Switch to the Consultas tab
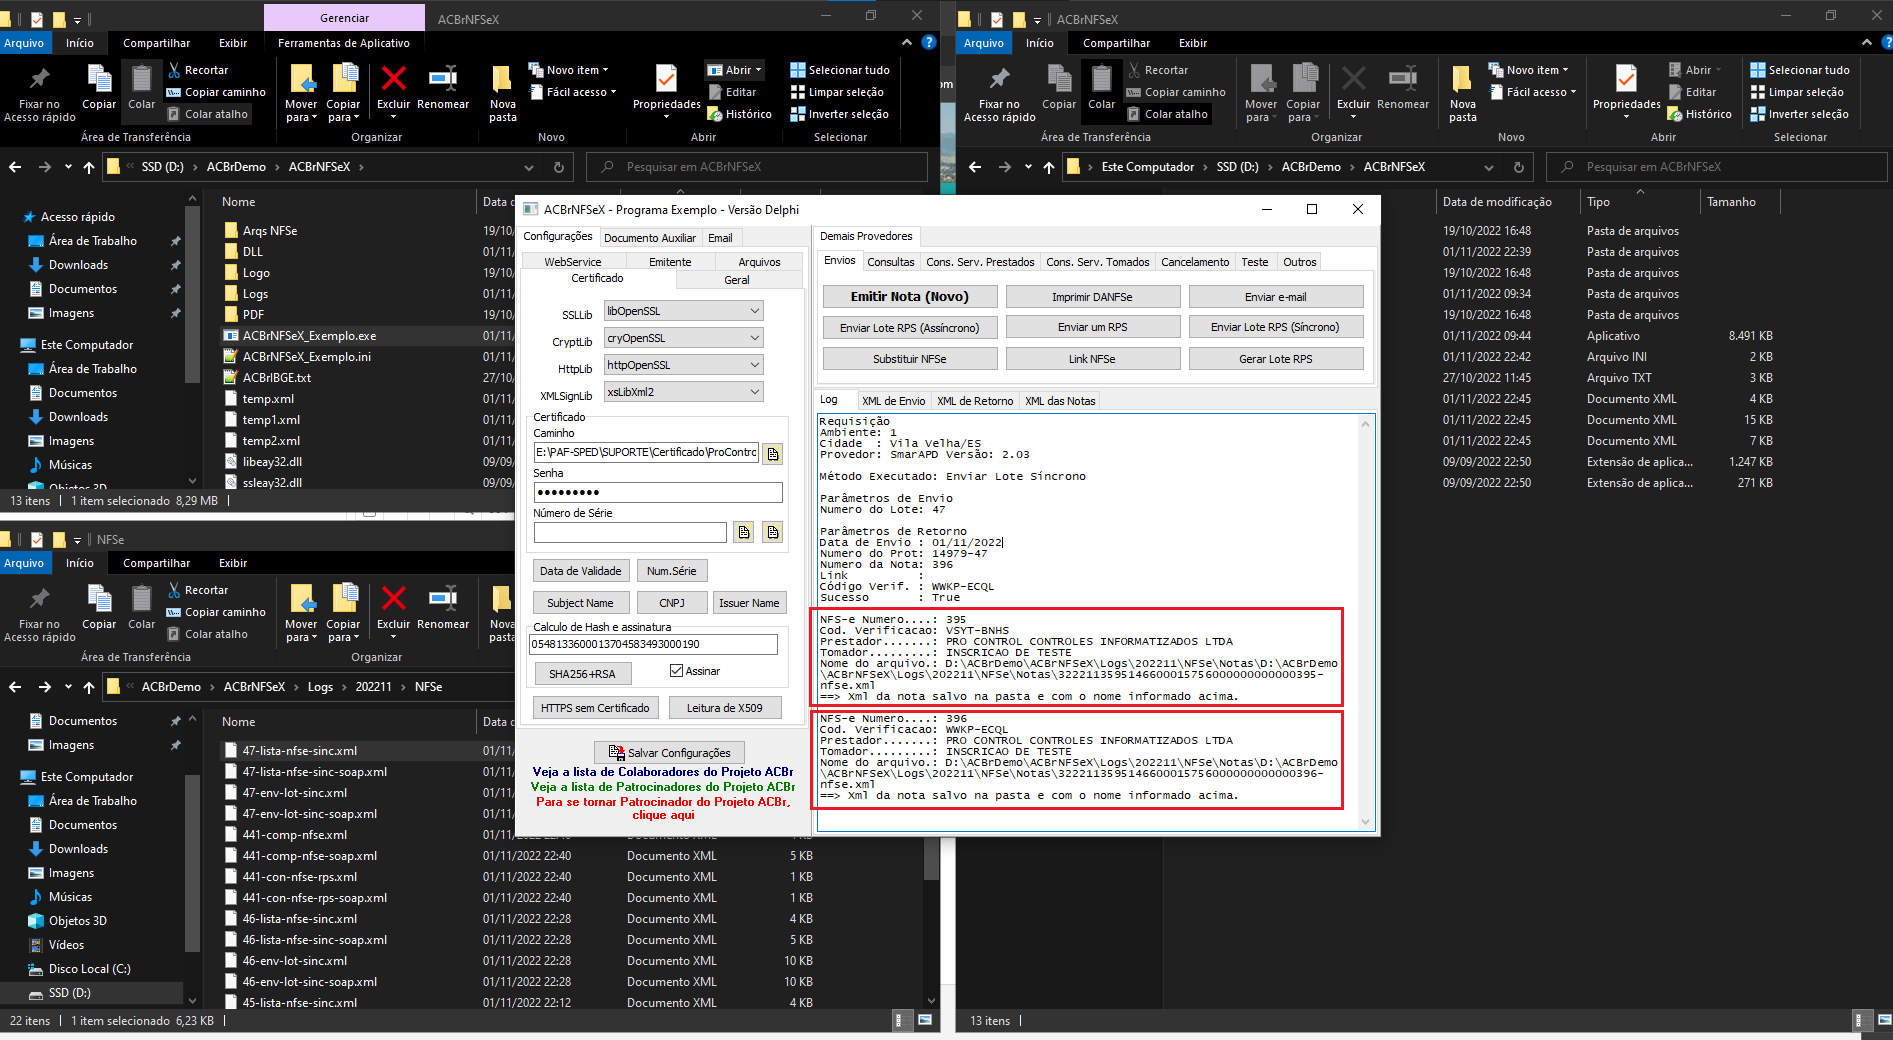1893x1040 pixels. tap(891, 262)
